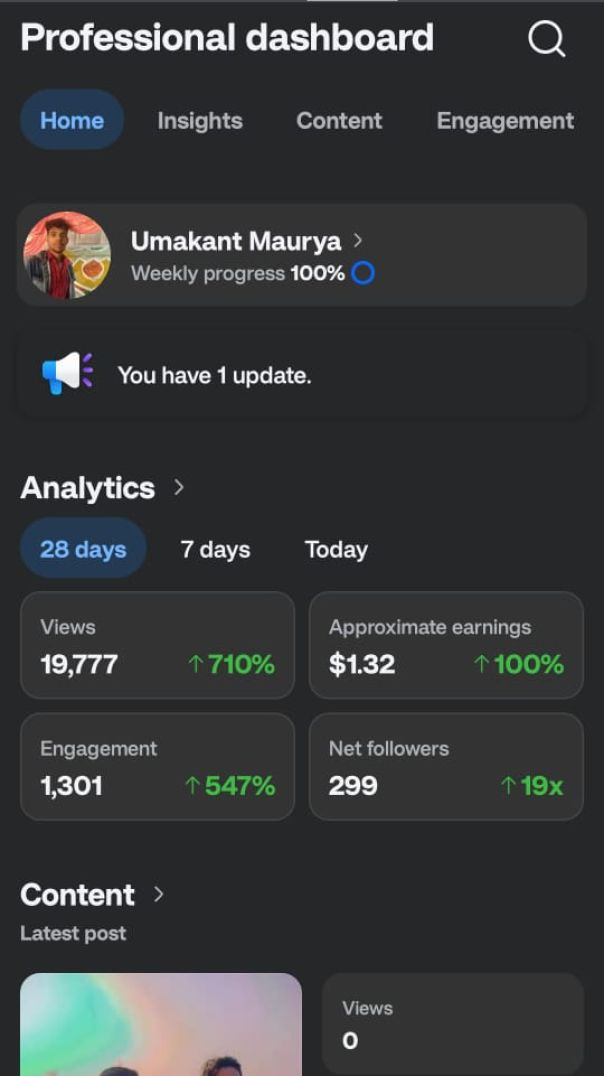Open the Engagement tab
The height and width of the screenshot is (1076, 604).
(x=505, y=121)
